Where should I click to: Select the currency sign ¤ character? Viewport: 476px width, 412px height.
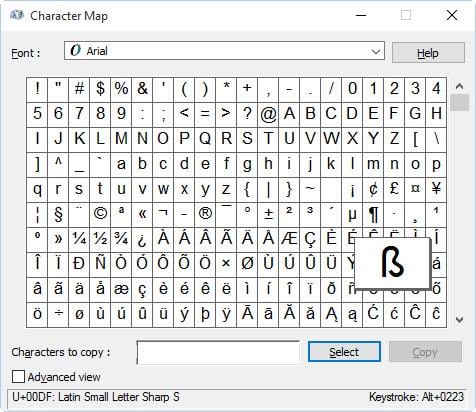pyautogui.click(x=415, y=189)
